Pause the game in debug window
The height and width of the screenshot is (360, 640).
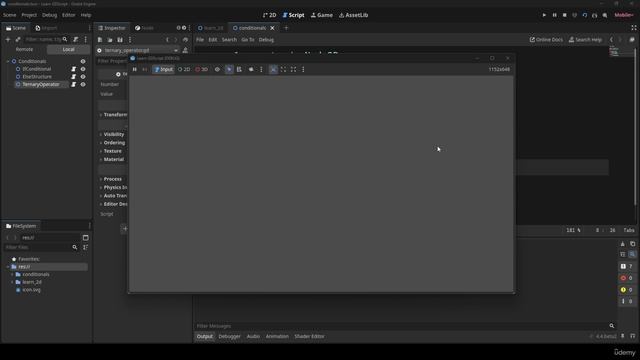point(134,69)
